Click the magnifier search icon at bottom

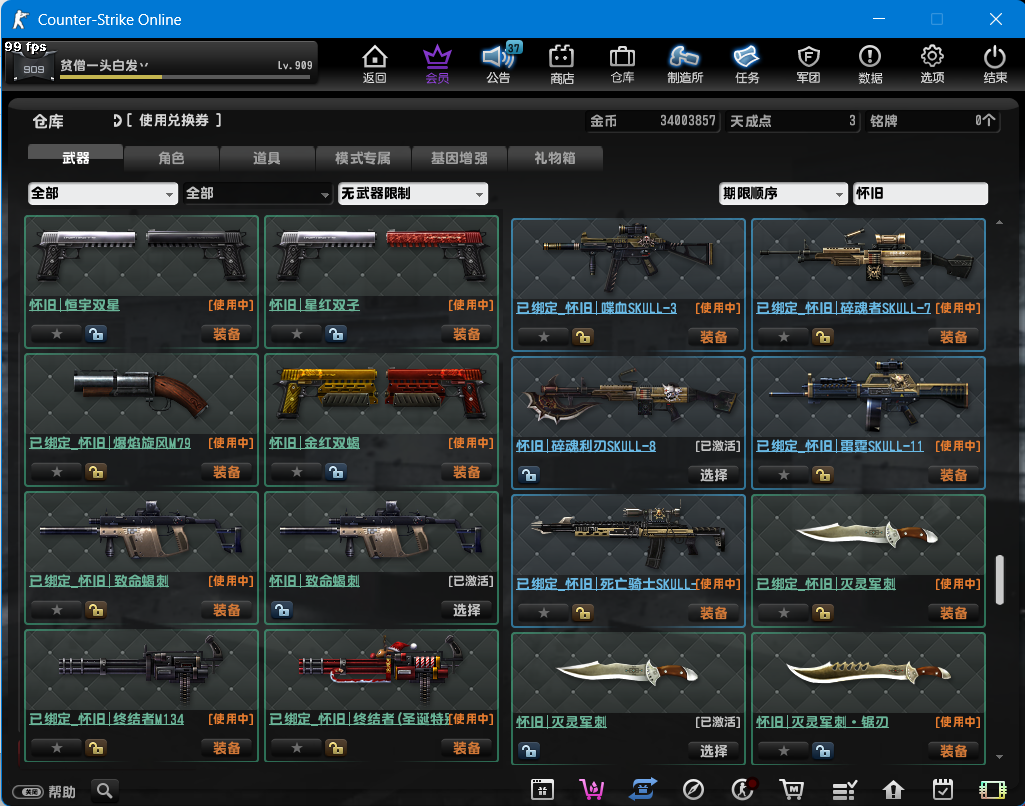pos(105,791)
